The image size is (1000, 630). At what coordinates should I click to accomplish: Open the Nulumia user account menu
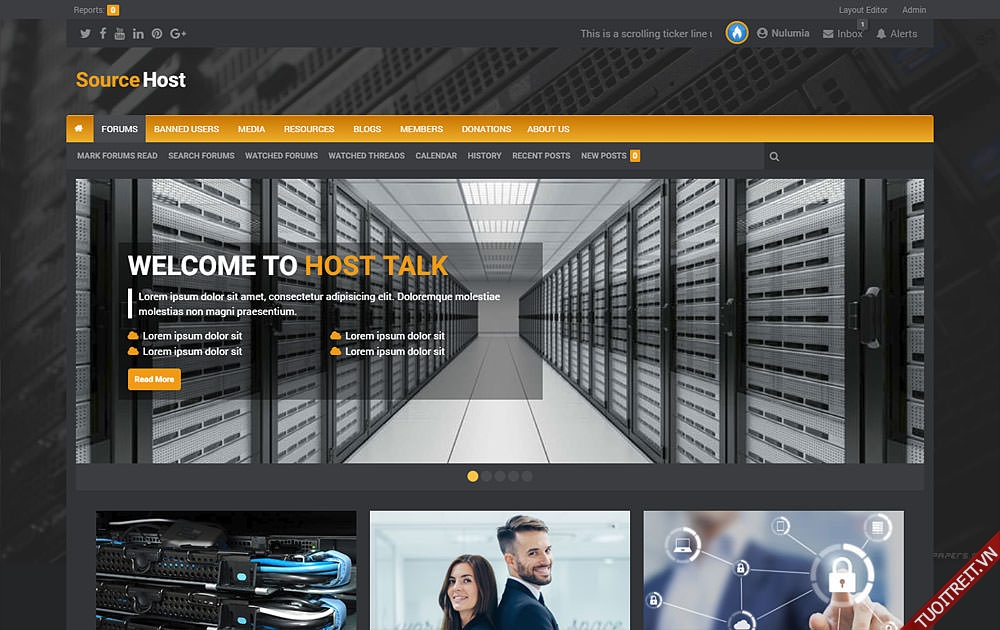pyautogui.click(x=784, y=33)
